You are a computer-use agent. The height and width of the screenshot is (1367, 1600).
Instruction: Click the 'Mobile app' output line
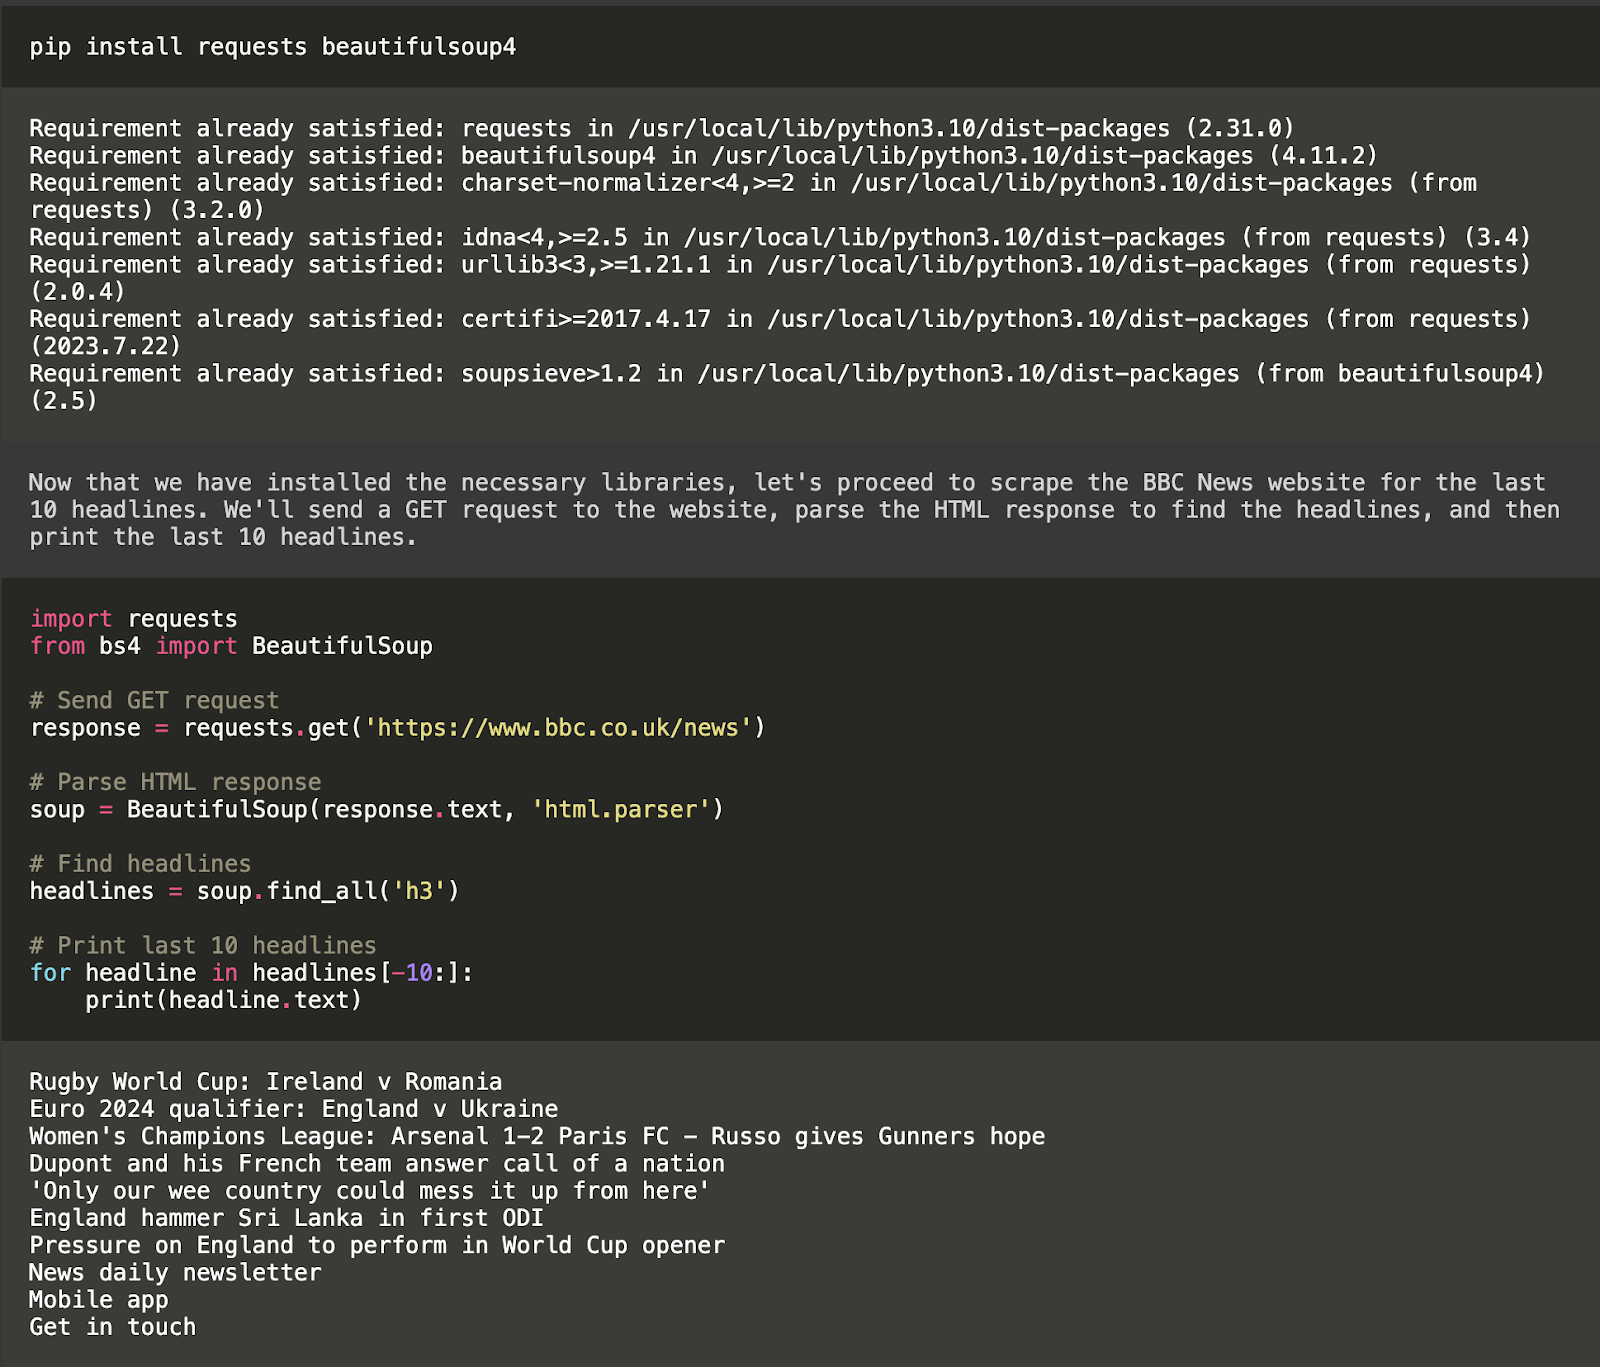[99, 1300]
